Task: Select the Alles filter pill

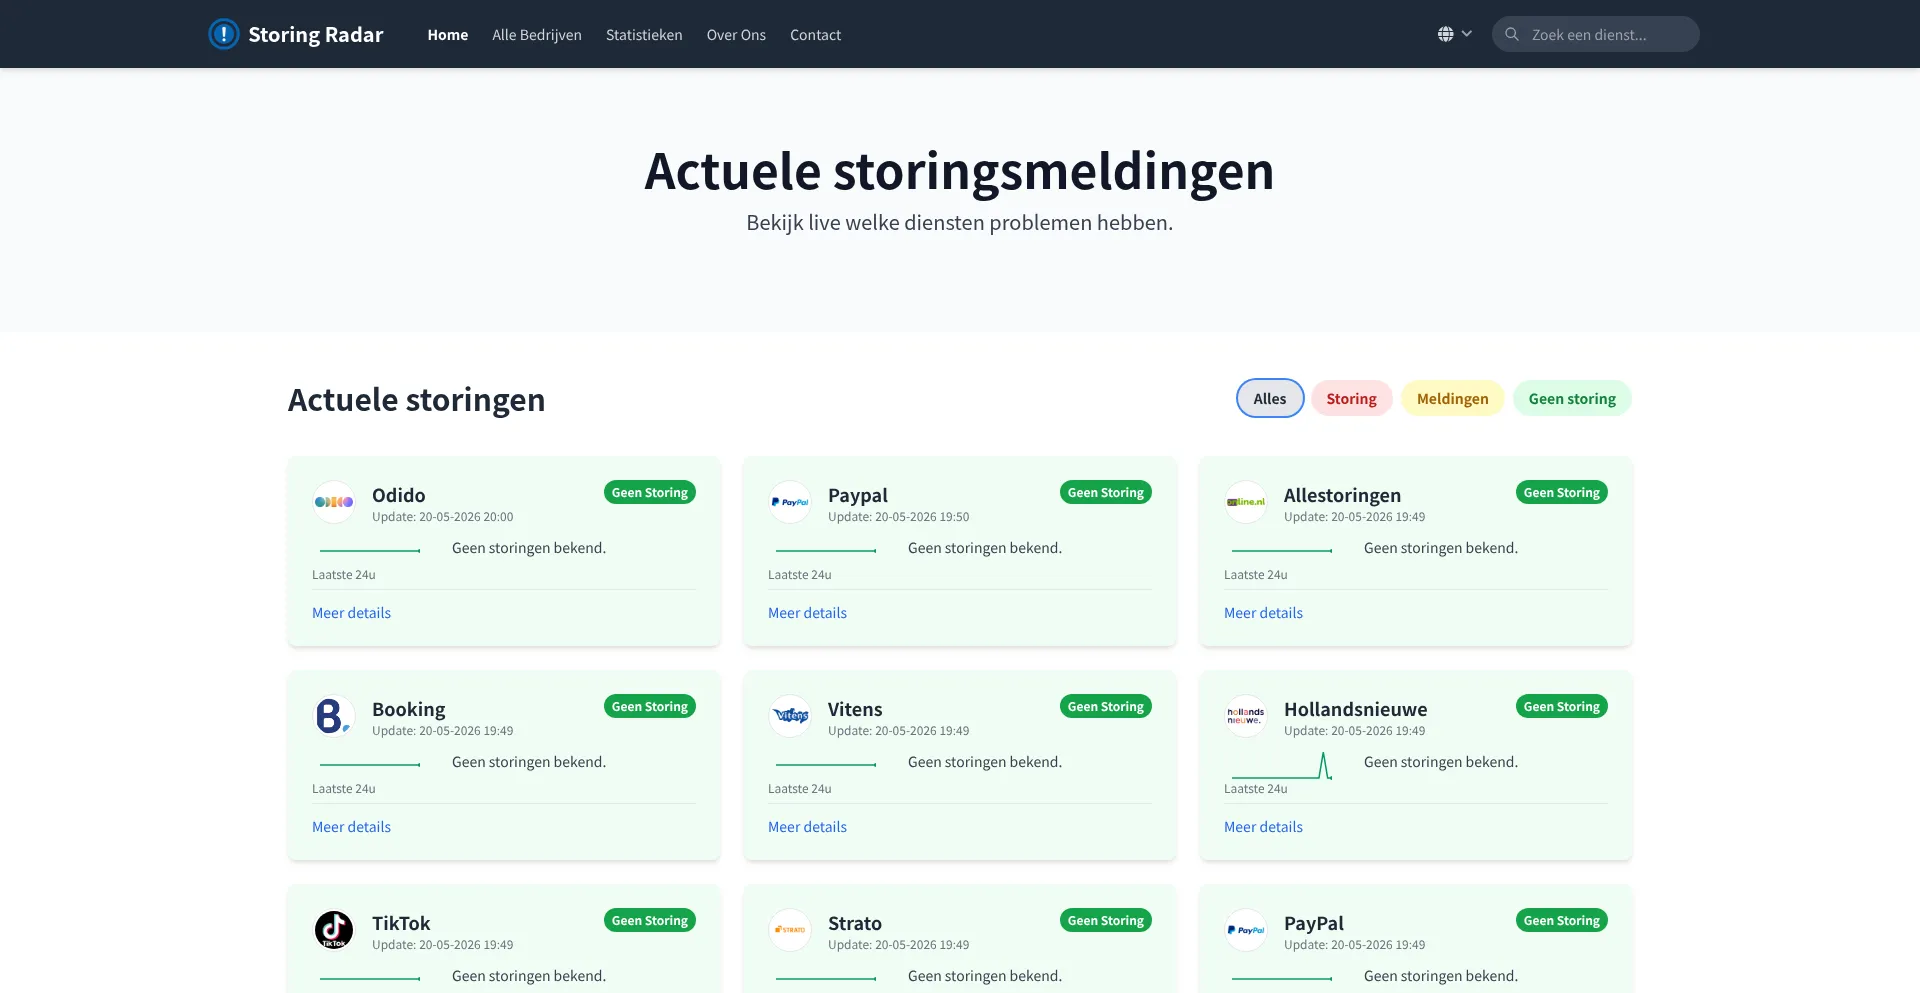Action: click(1270, 398)
